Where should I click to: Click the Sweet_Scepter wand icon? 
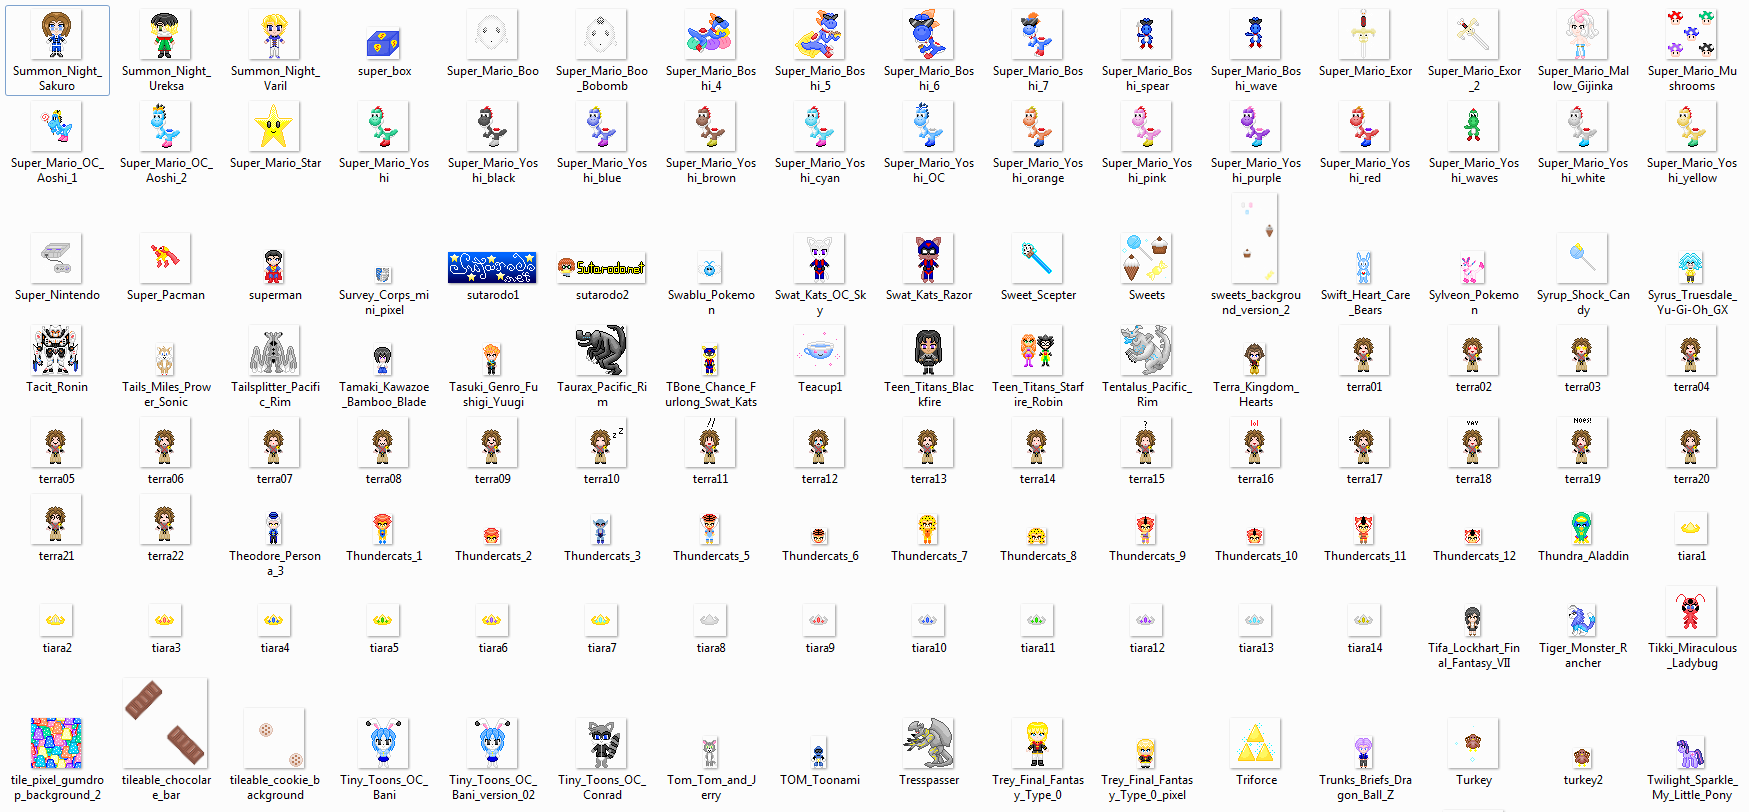1038,258
